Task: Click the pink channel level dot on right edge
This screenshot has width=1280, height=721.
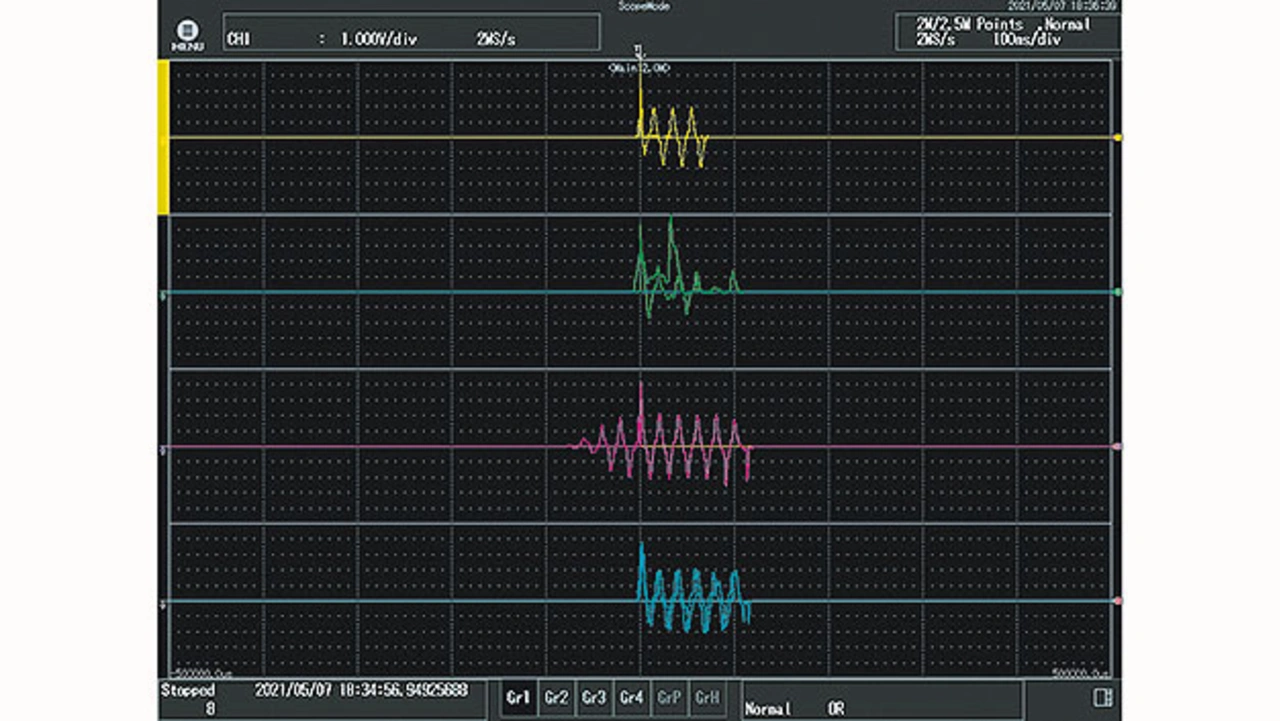Action: [1117, 447]
